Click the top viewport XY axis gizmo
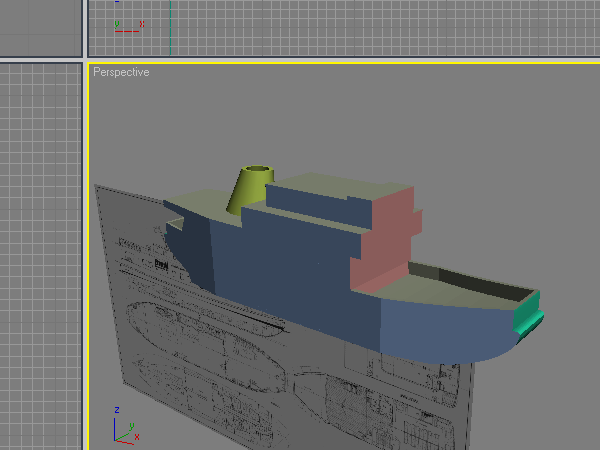 [x=129, y=26]
